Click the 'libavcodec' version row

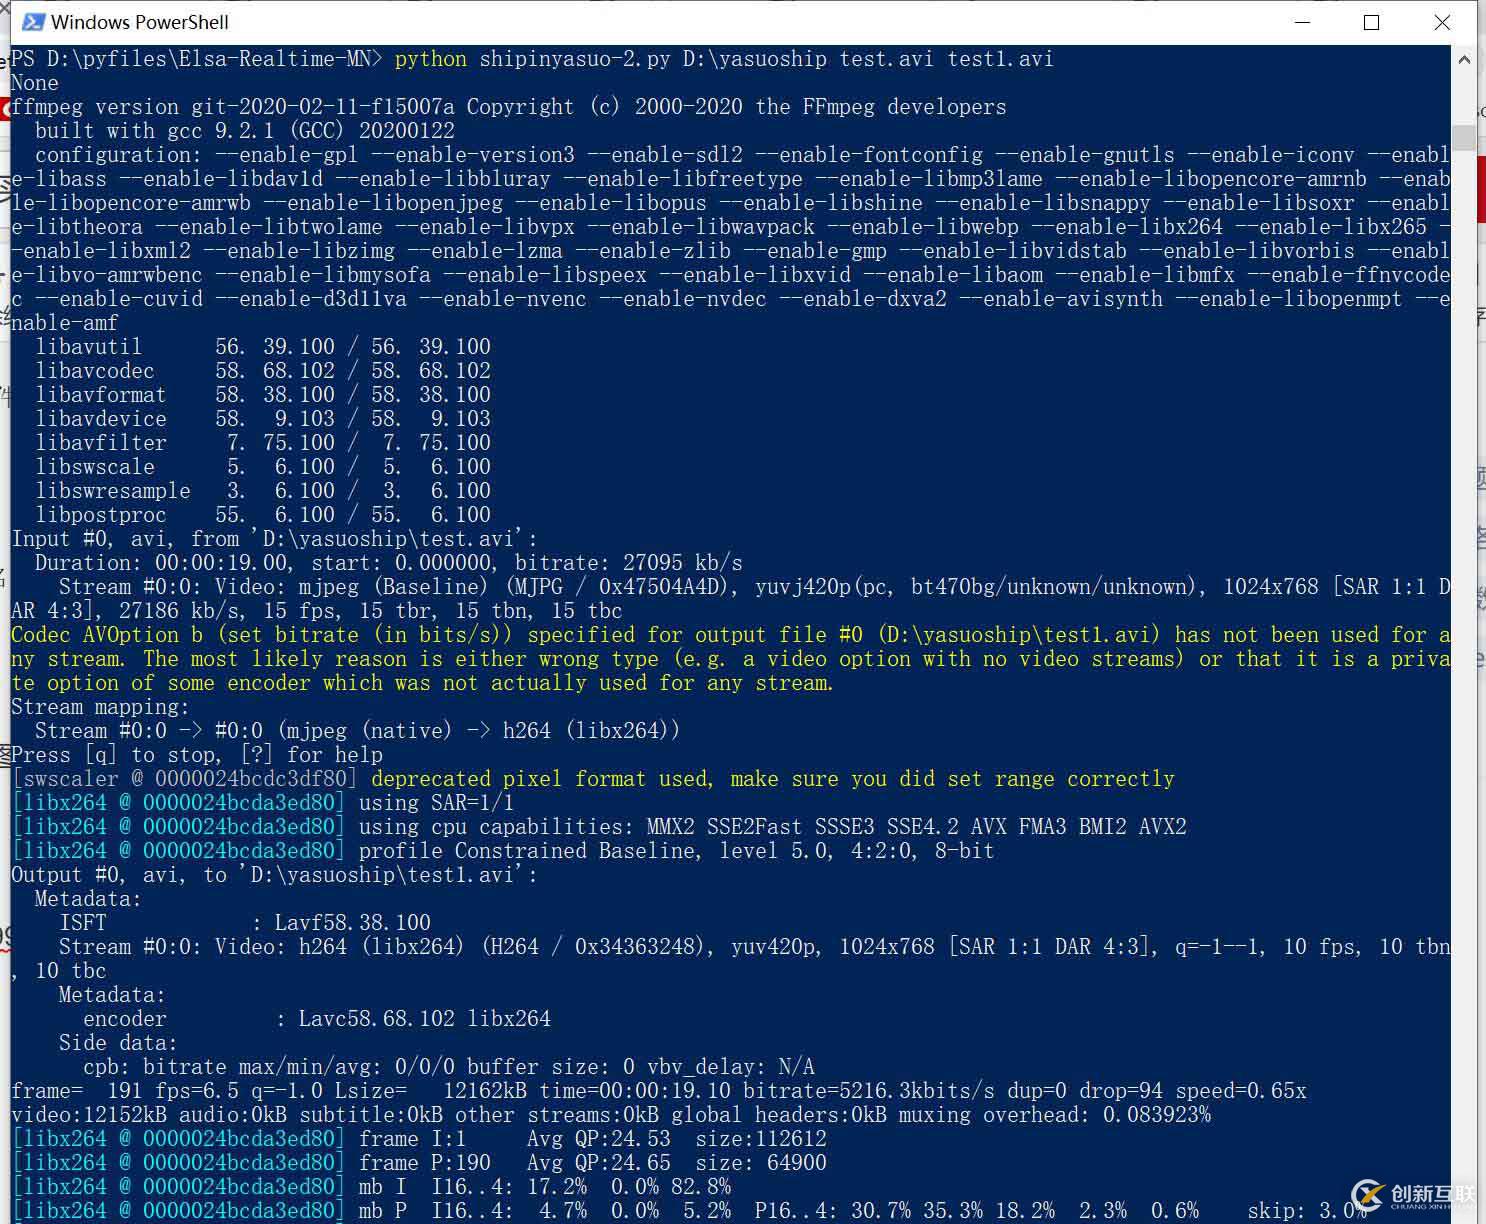click(x=263, y=371)
